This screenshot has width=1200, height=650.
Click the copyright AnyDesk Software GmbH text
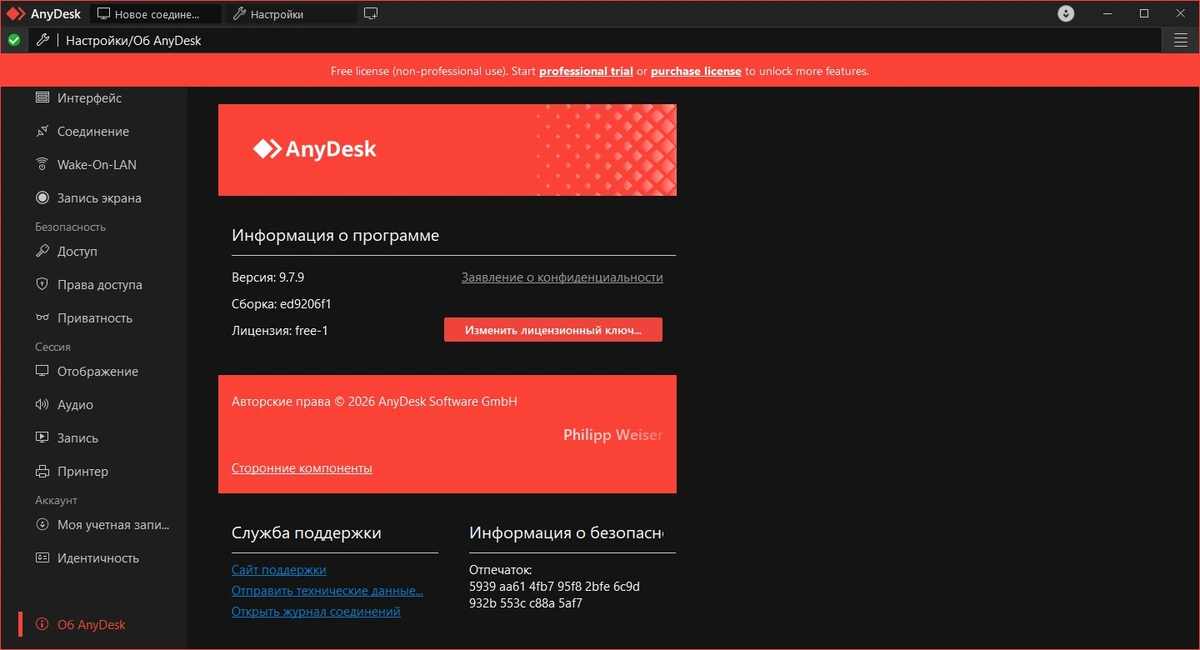click(x=374, y=401)
